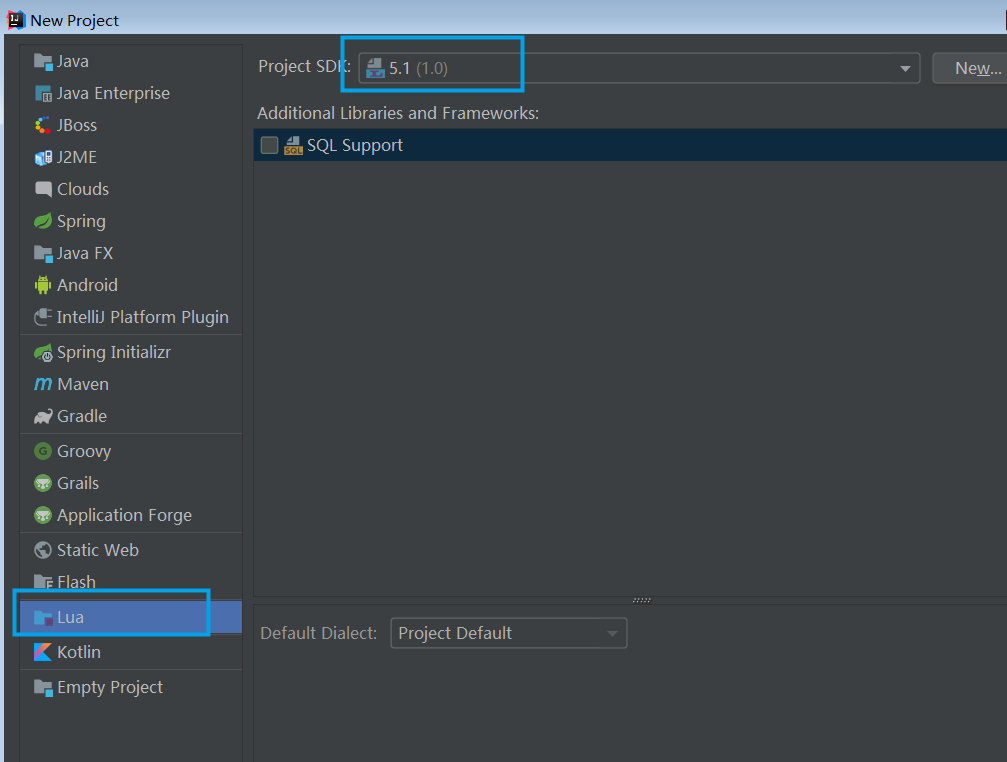
Task: Pick Android from the list
Action: click(131, 285)
